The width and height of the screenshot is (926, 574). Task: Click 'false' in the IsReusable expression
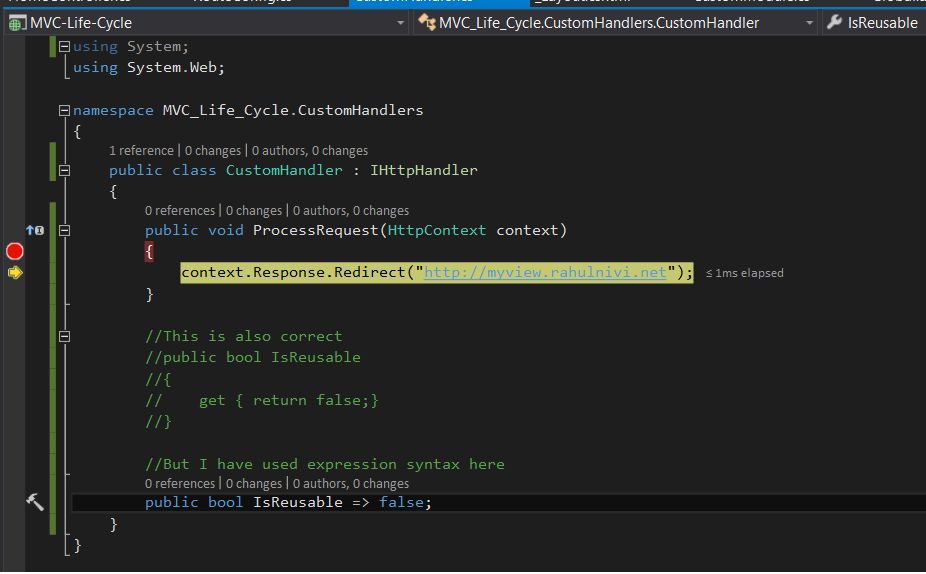click(x=401, y=503)
